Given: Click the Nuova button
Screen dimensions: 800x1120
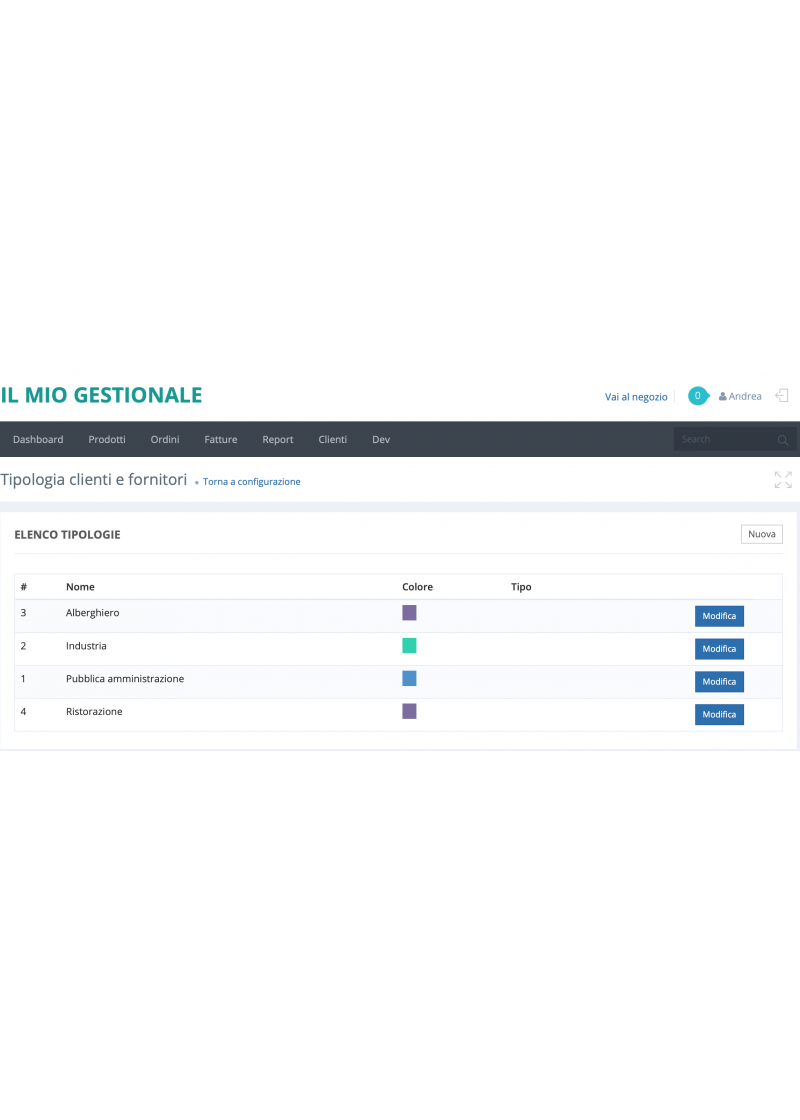Looking at the screenshot, I should [x=761, y=534].
